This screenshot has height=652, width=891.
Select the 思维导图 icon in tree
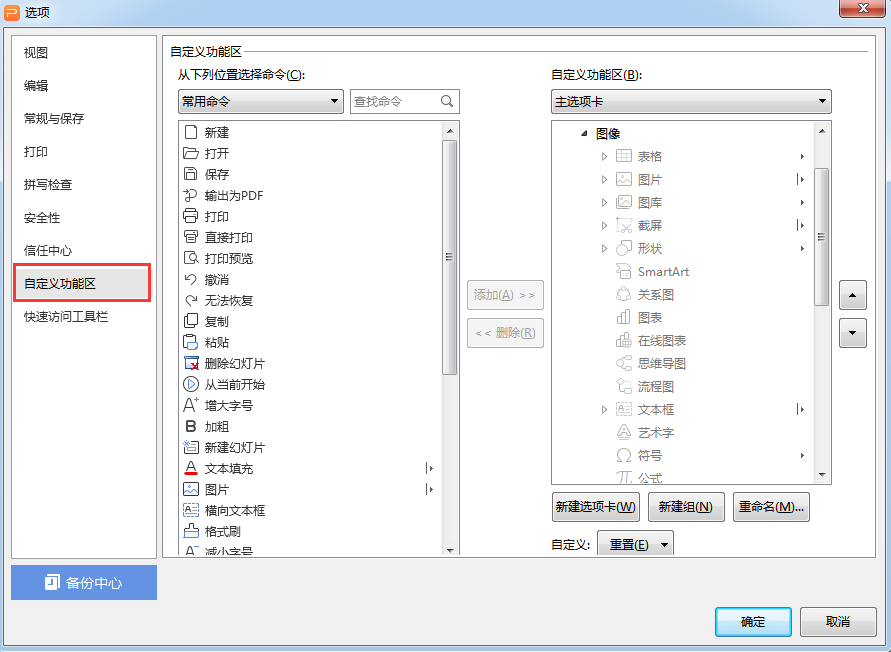click(x=623, y=363)
